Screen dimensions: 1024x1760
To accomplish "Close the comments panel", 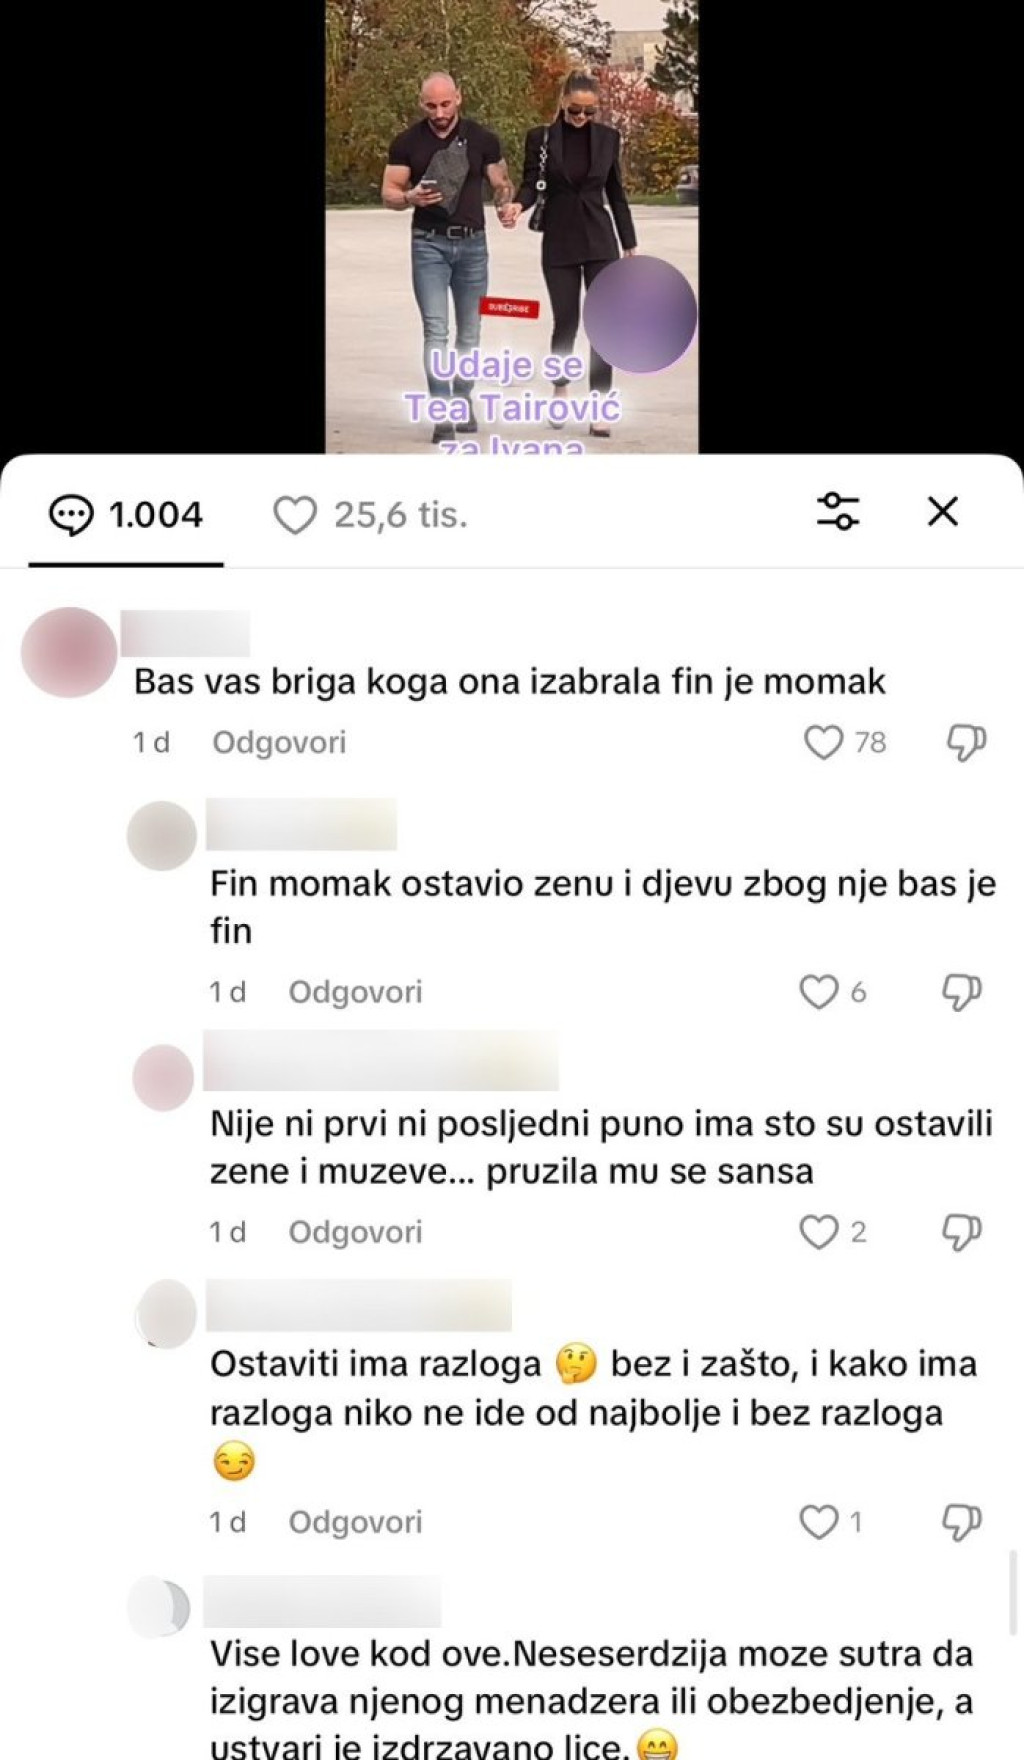I will click(943, 511).
